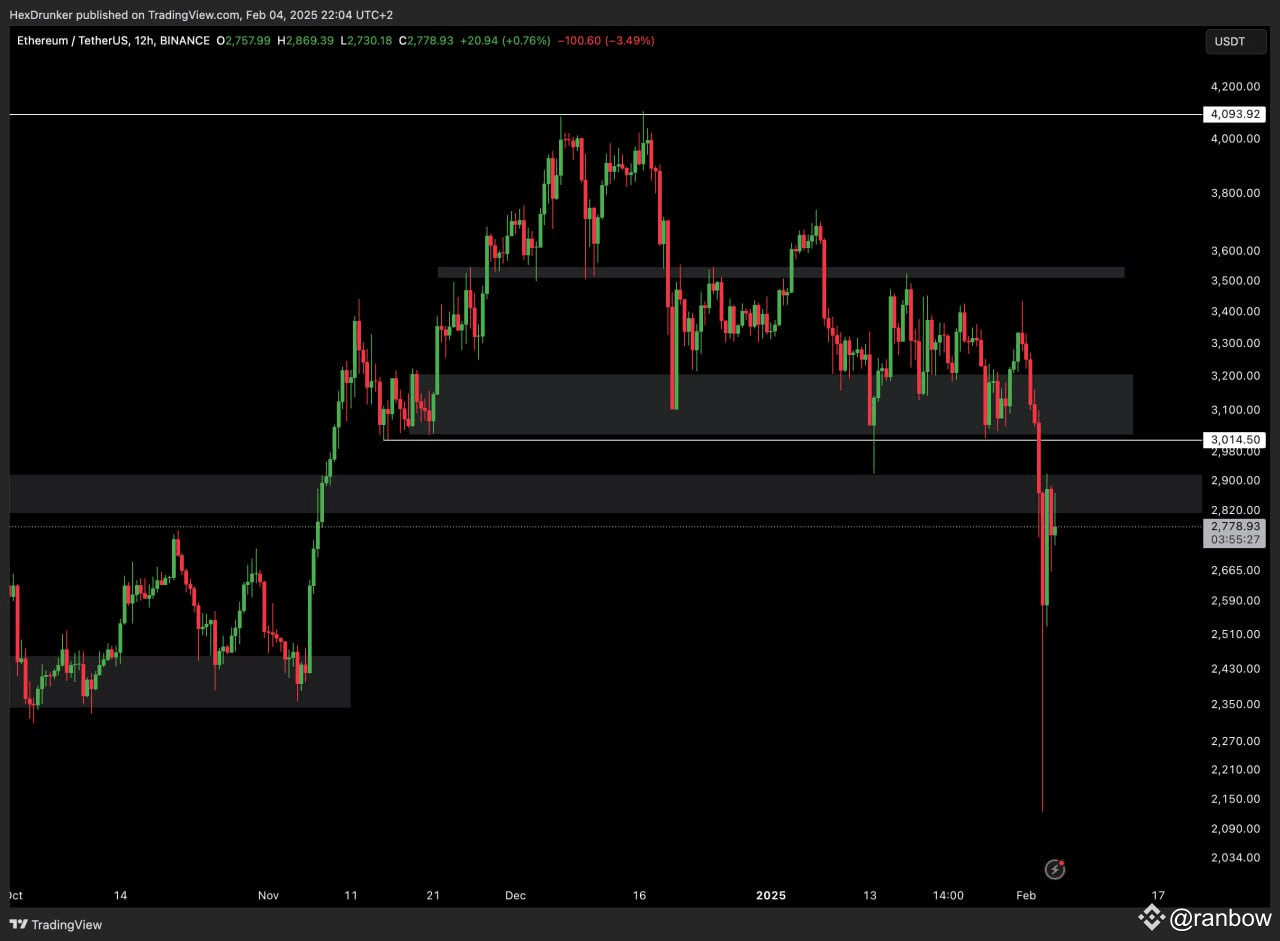Image resolution: width=1280 pixels, height=941 pixels.
Task: Click the 2,820.00 price axis label
Action: click(1236, 510)
